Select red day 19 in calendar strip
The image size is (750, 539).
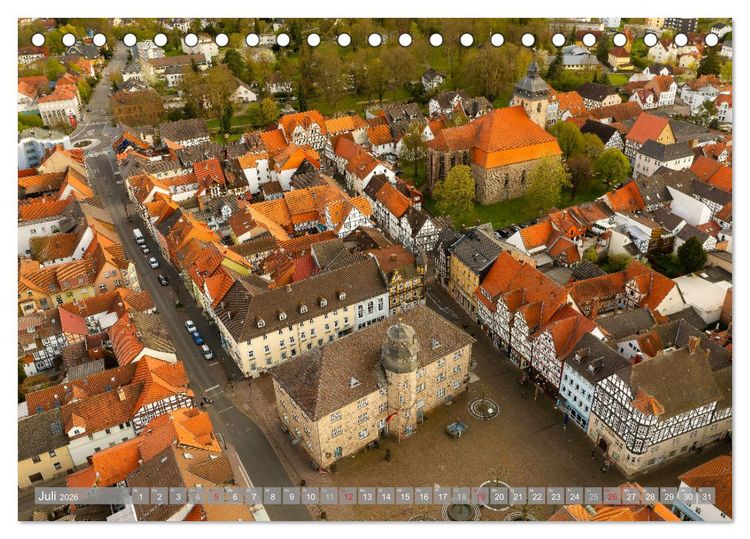pyautogui.click(x=480, y=496)
